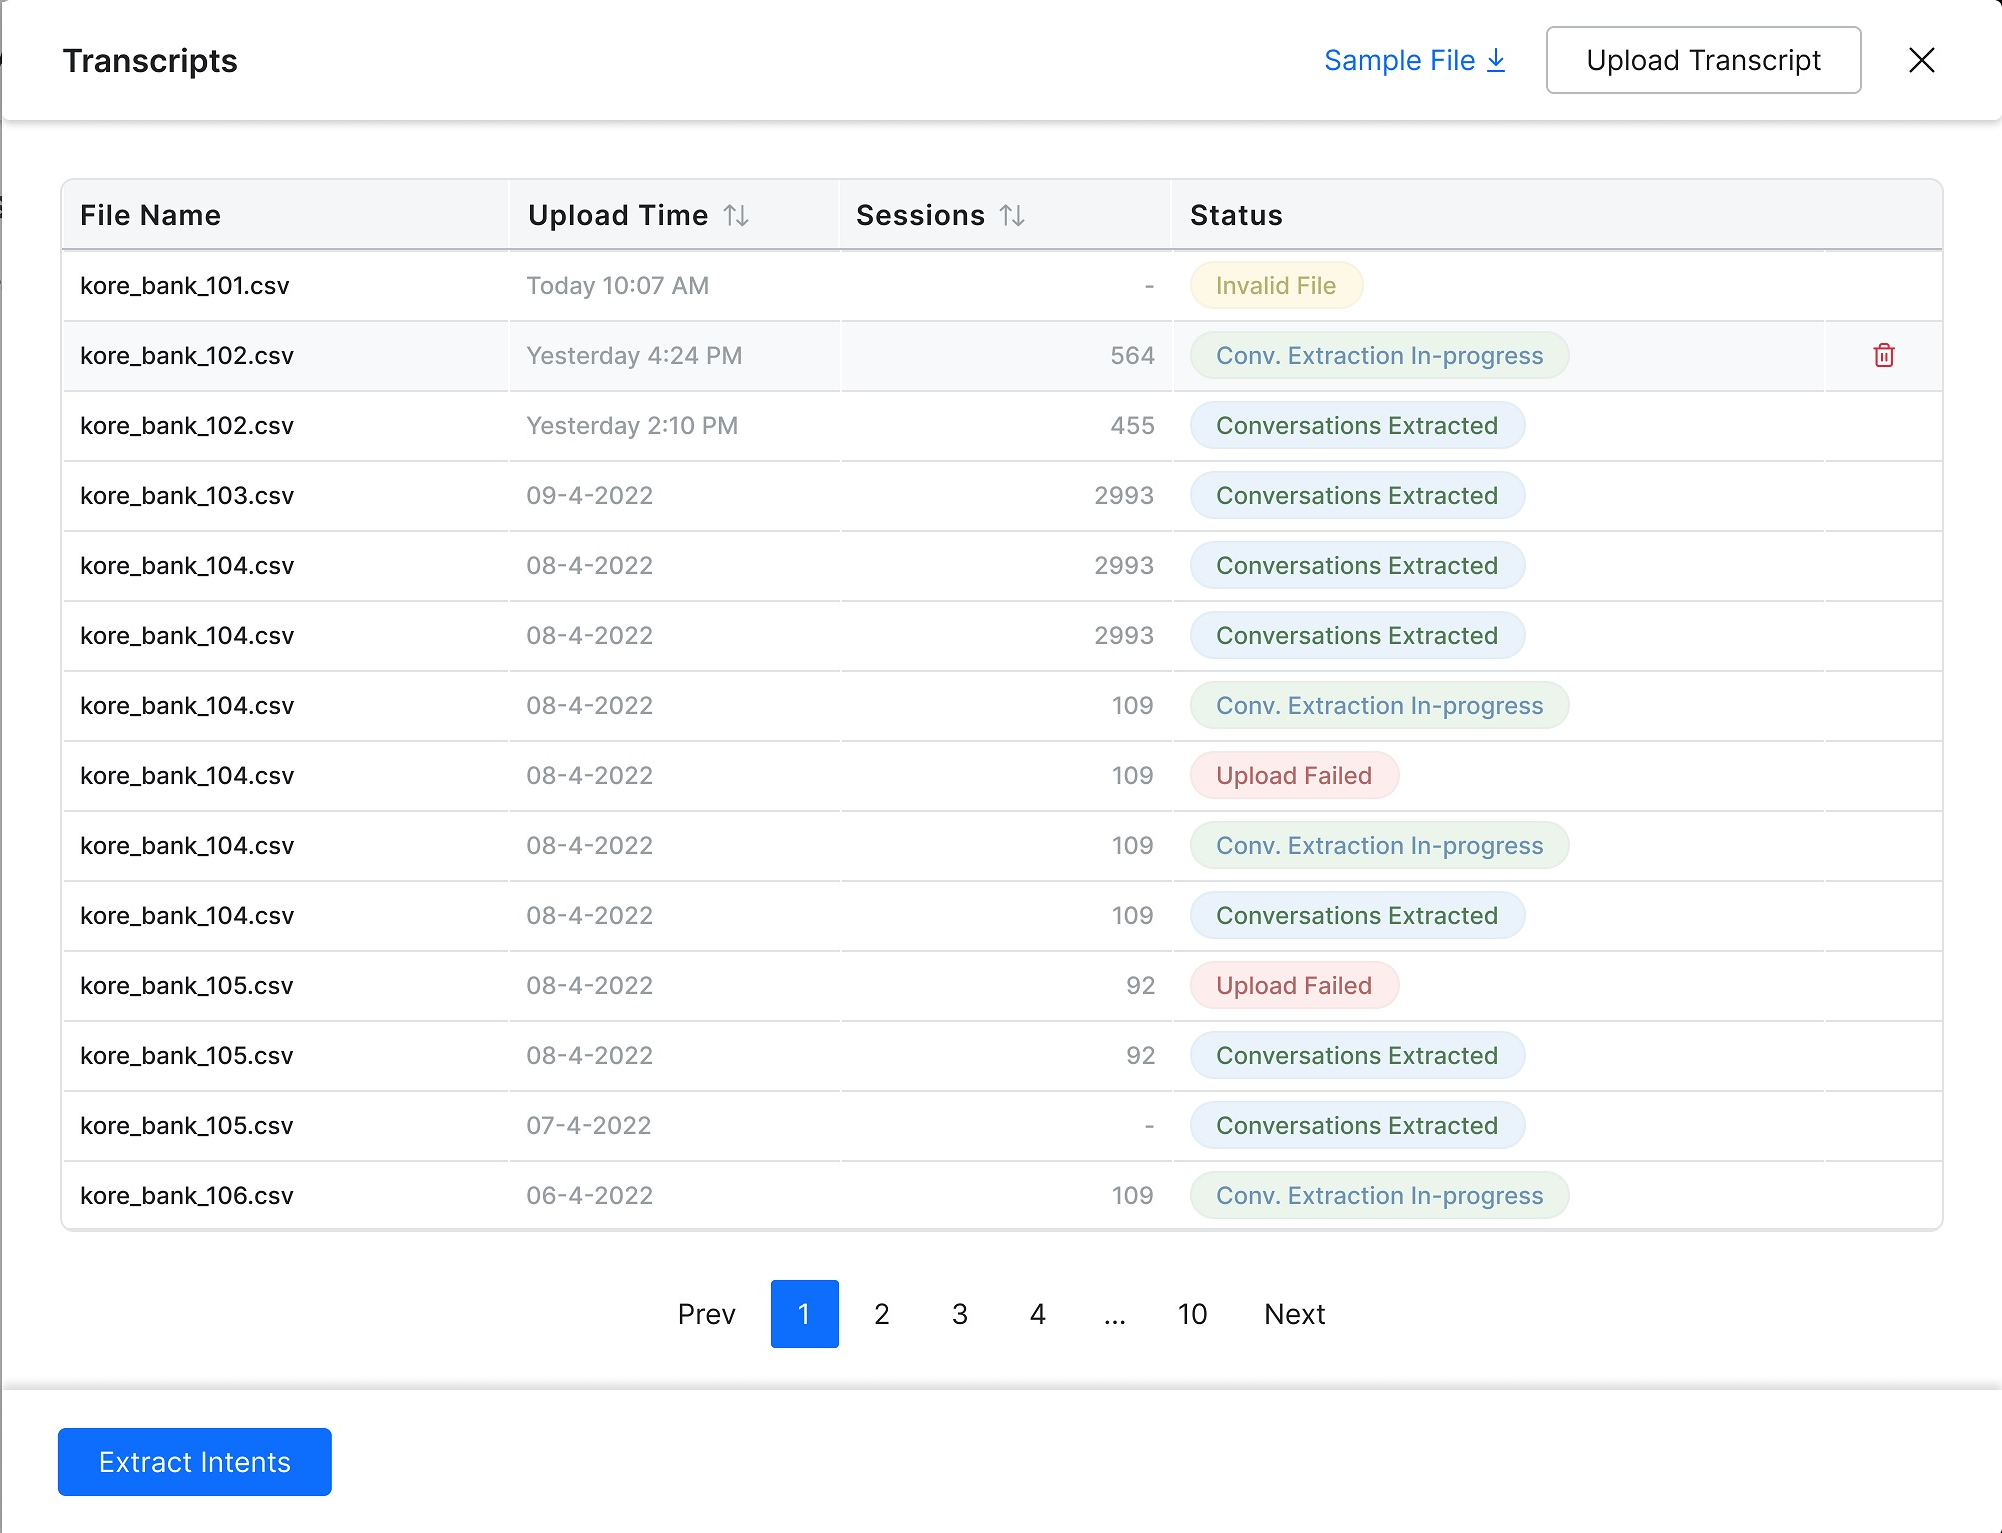
Task: Go to page 2
Action: [x=881, y=1313]
